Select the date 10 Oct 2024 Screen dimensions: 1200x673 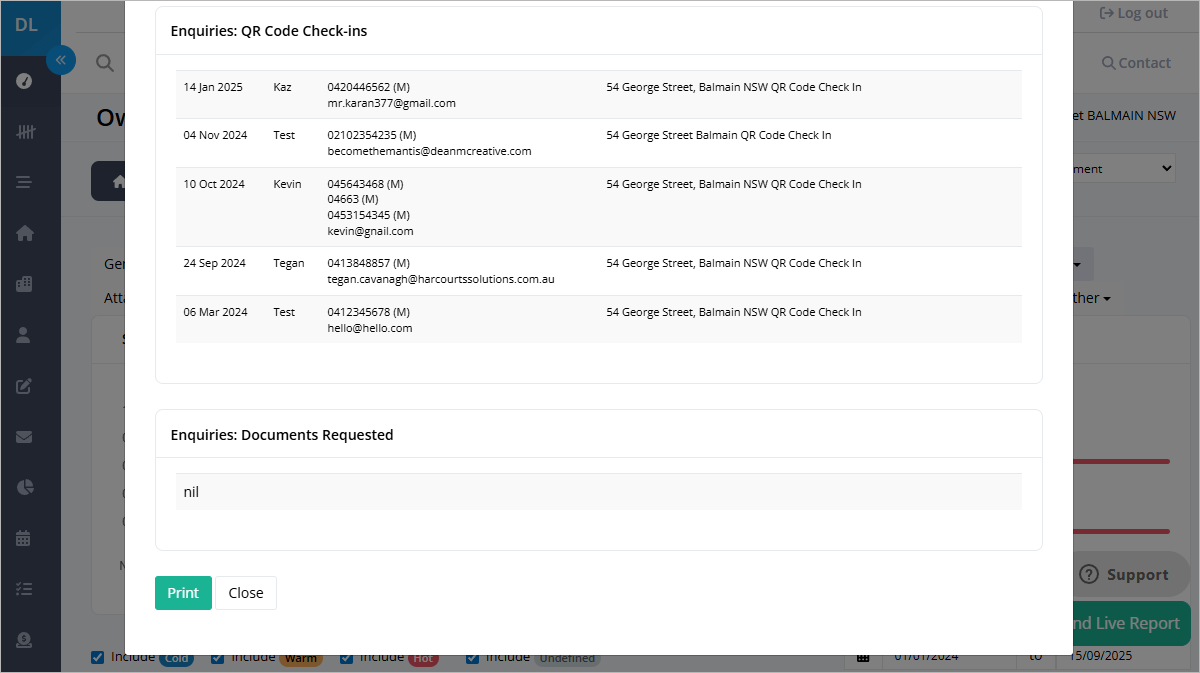tap(214, 184)
